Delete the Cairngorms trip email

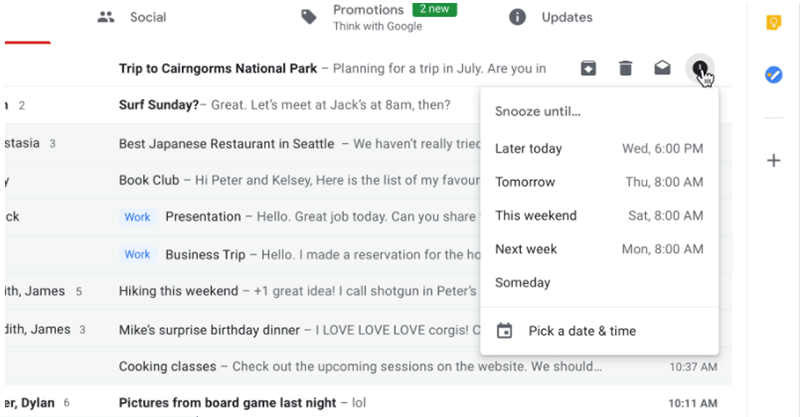click(x=625, y=68)
